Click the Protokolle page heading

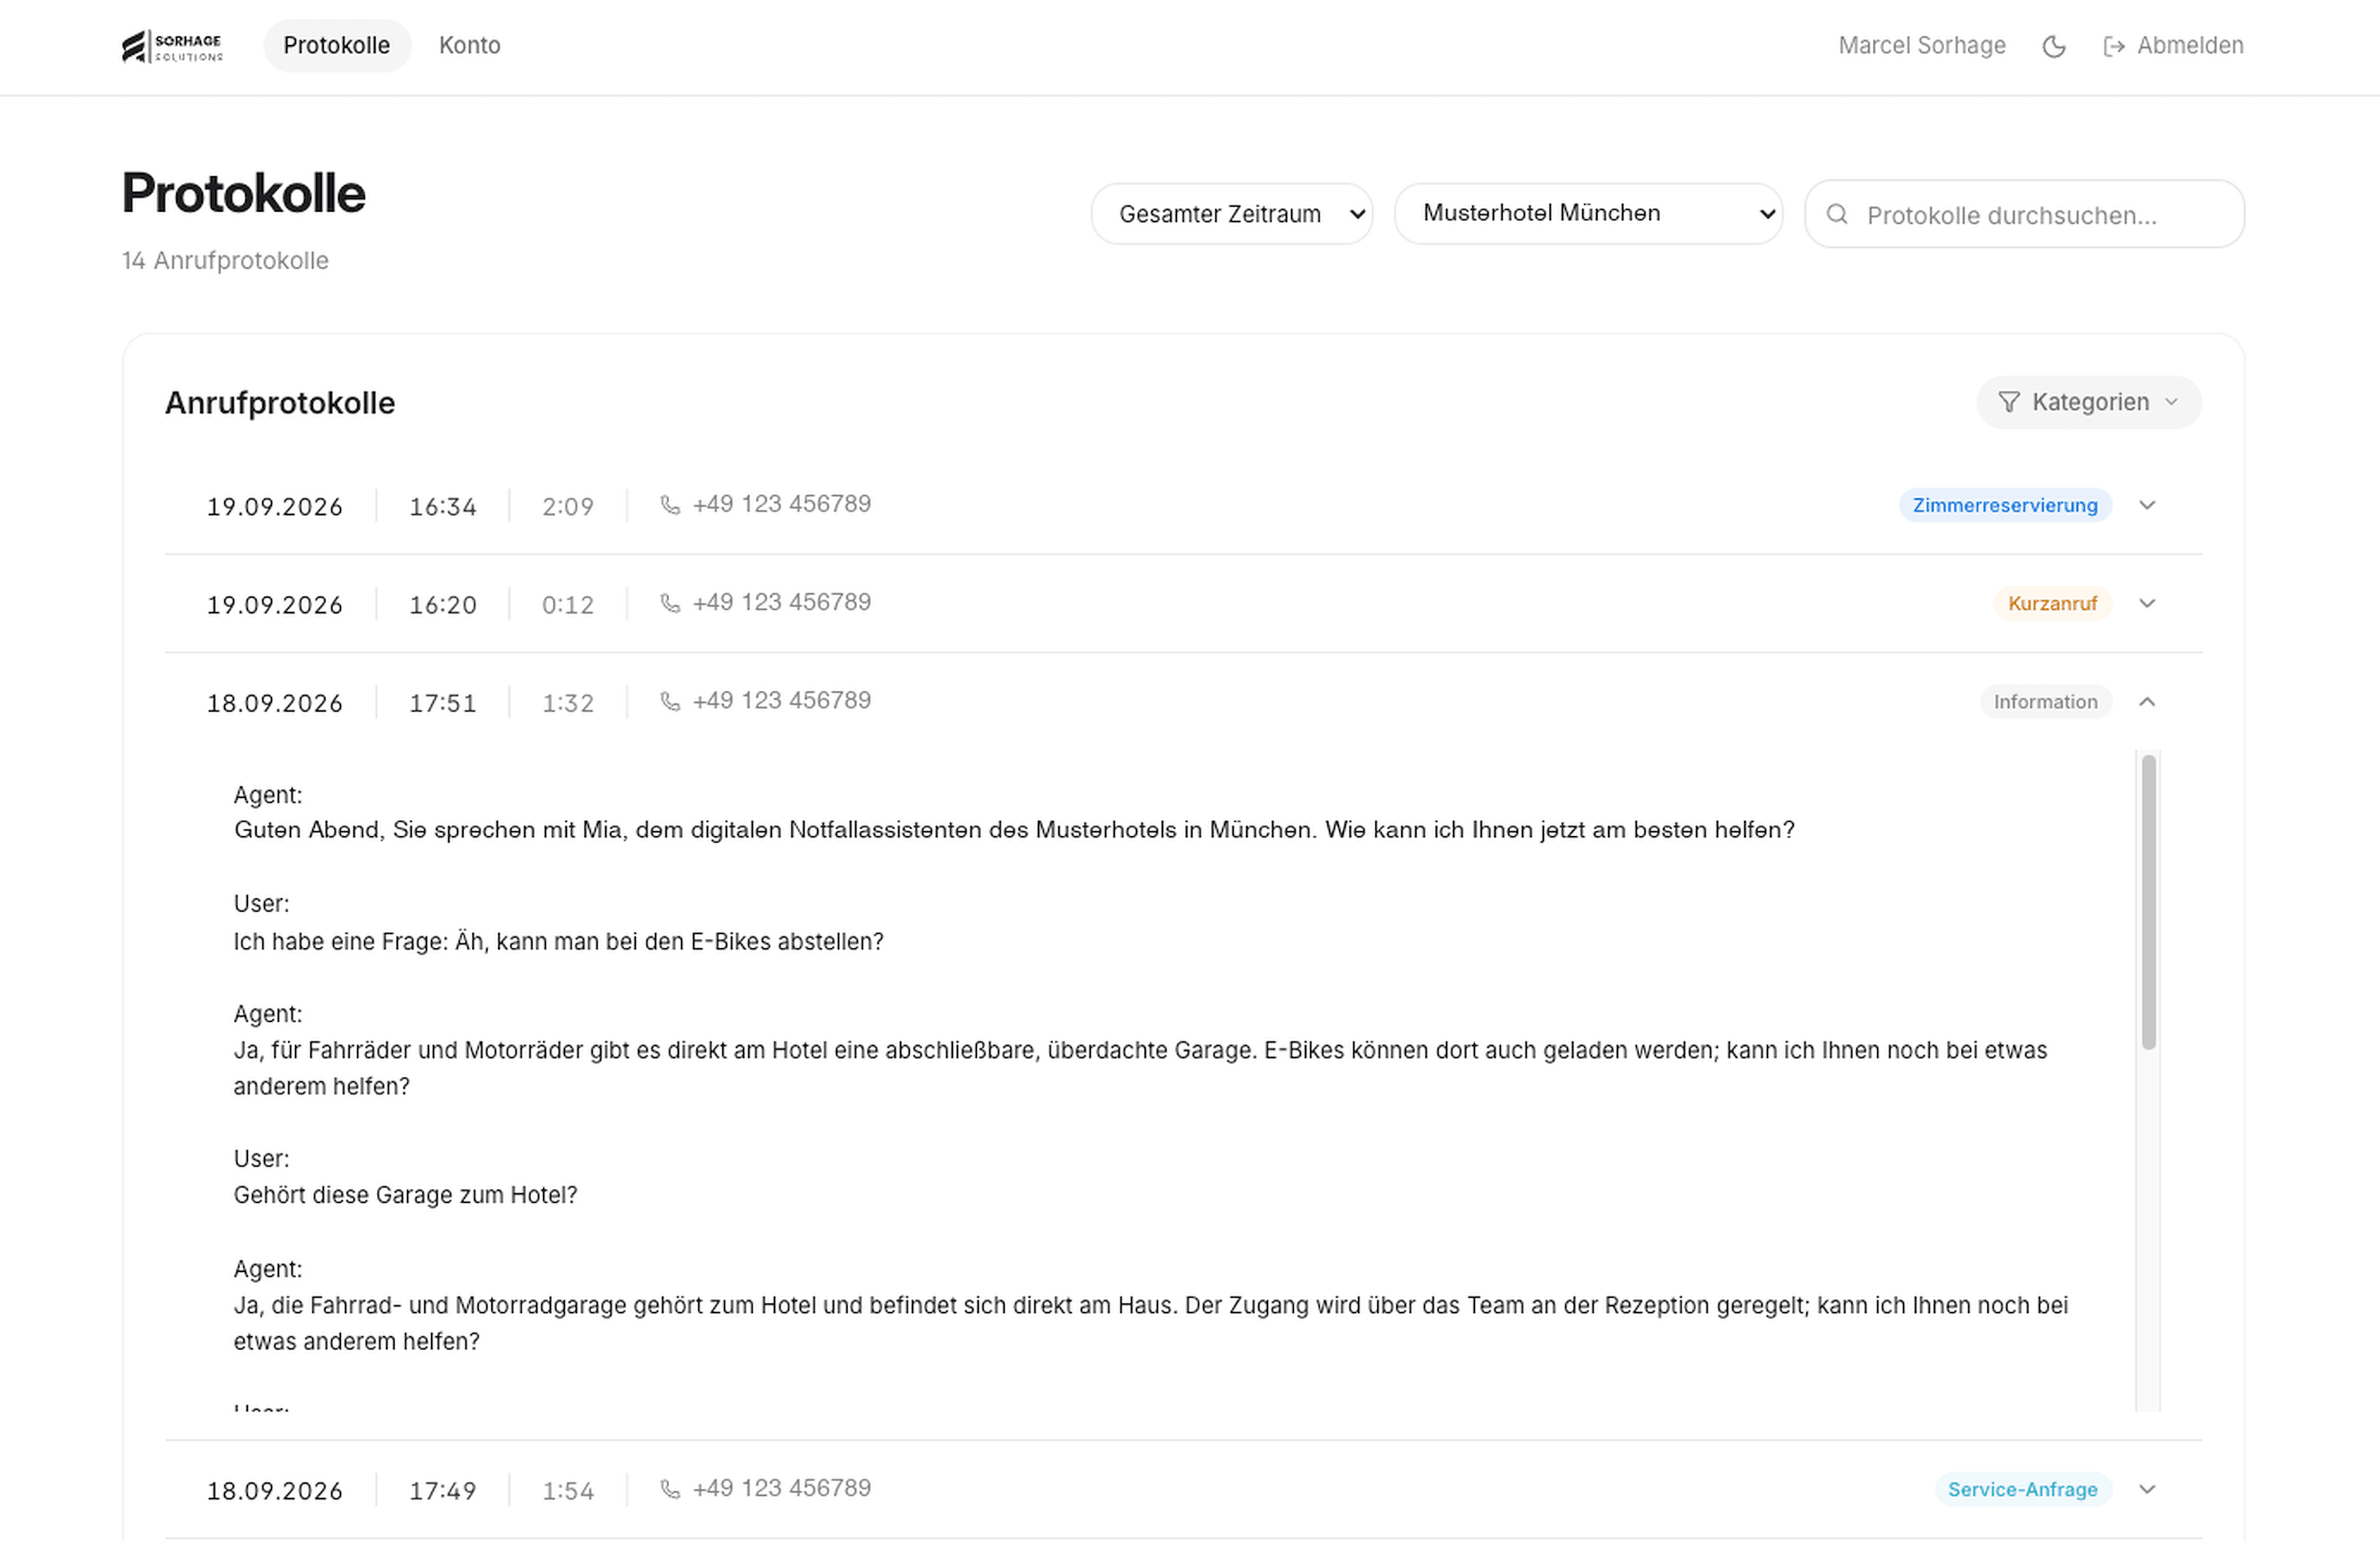(243, 193)
